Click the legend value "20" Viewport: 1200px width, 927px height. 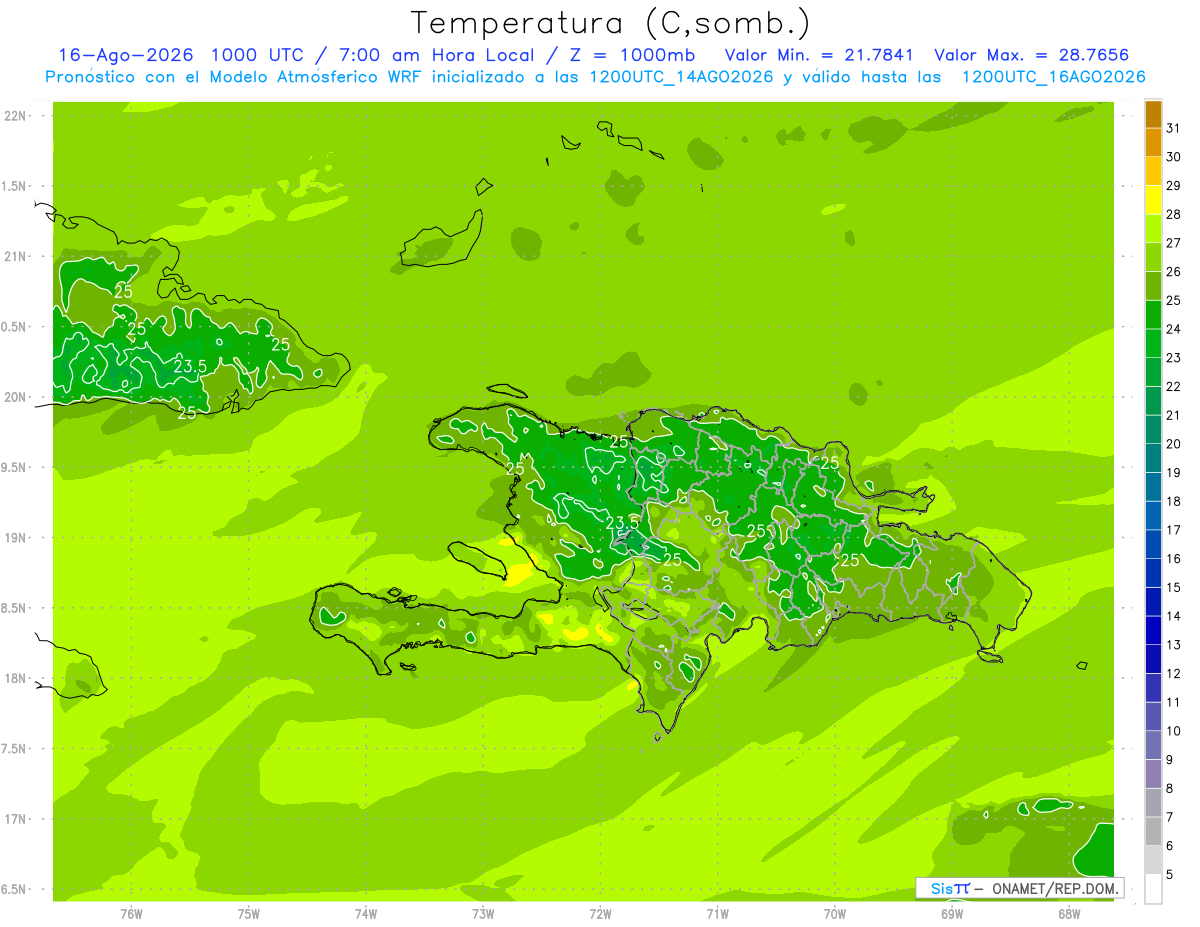tap(1173, 444)
